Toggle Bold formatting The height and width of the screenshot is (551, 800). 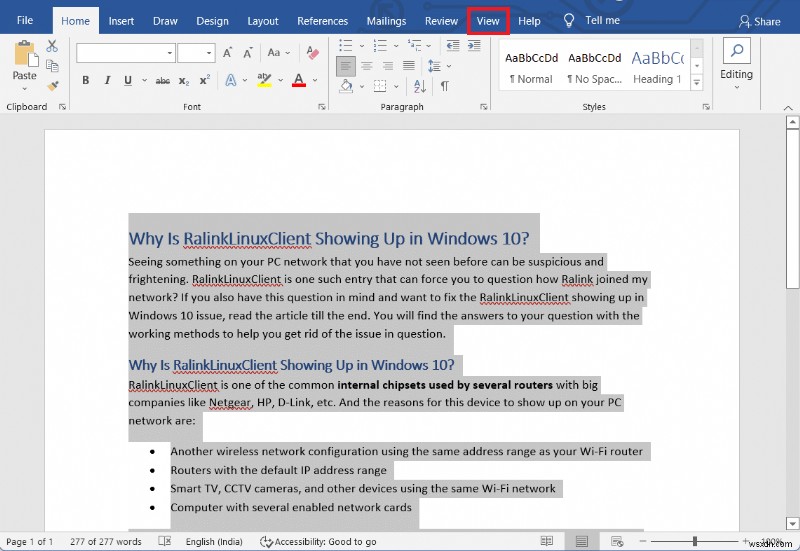click(x=85, y=80)
